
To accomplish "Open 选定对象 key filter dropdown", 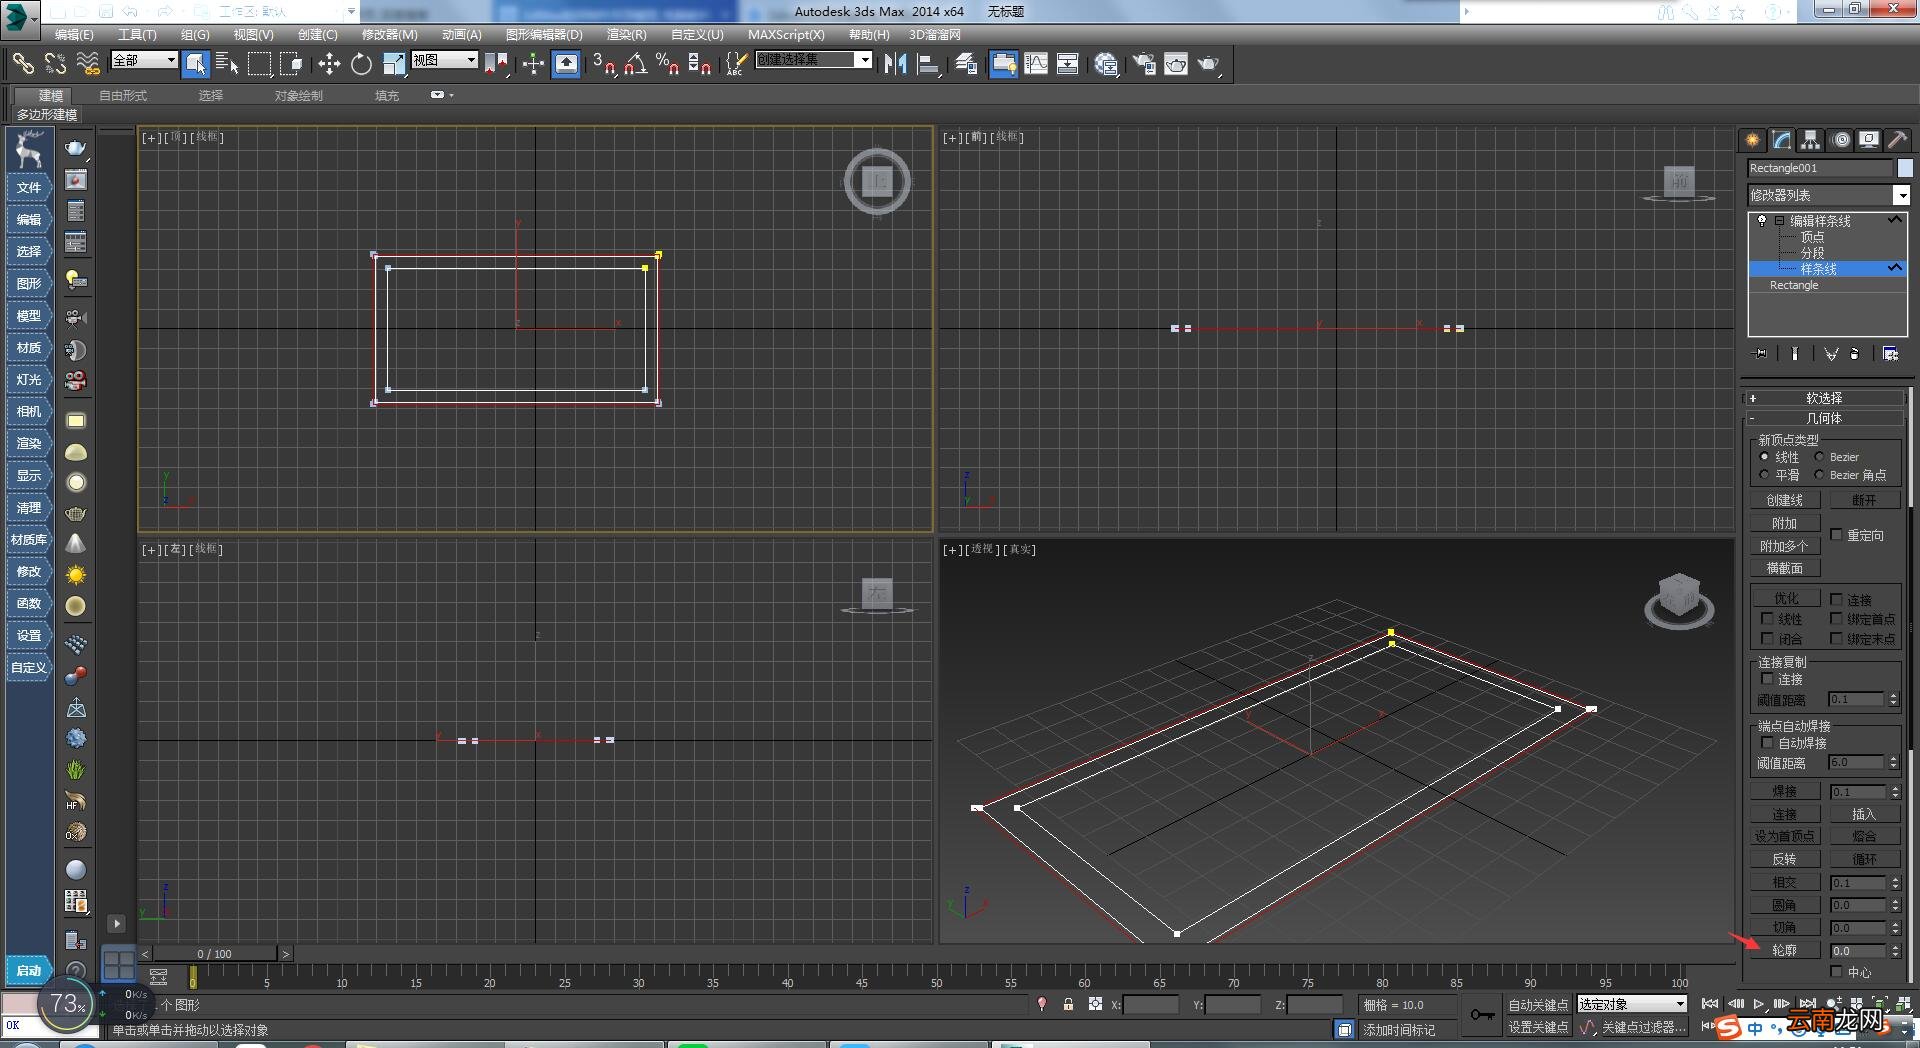I will [x=1632, y=1004].
